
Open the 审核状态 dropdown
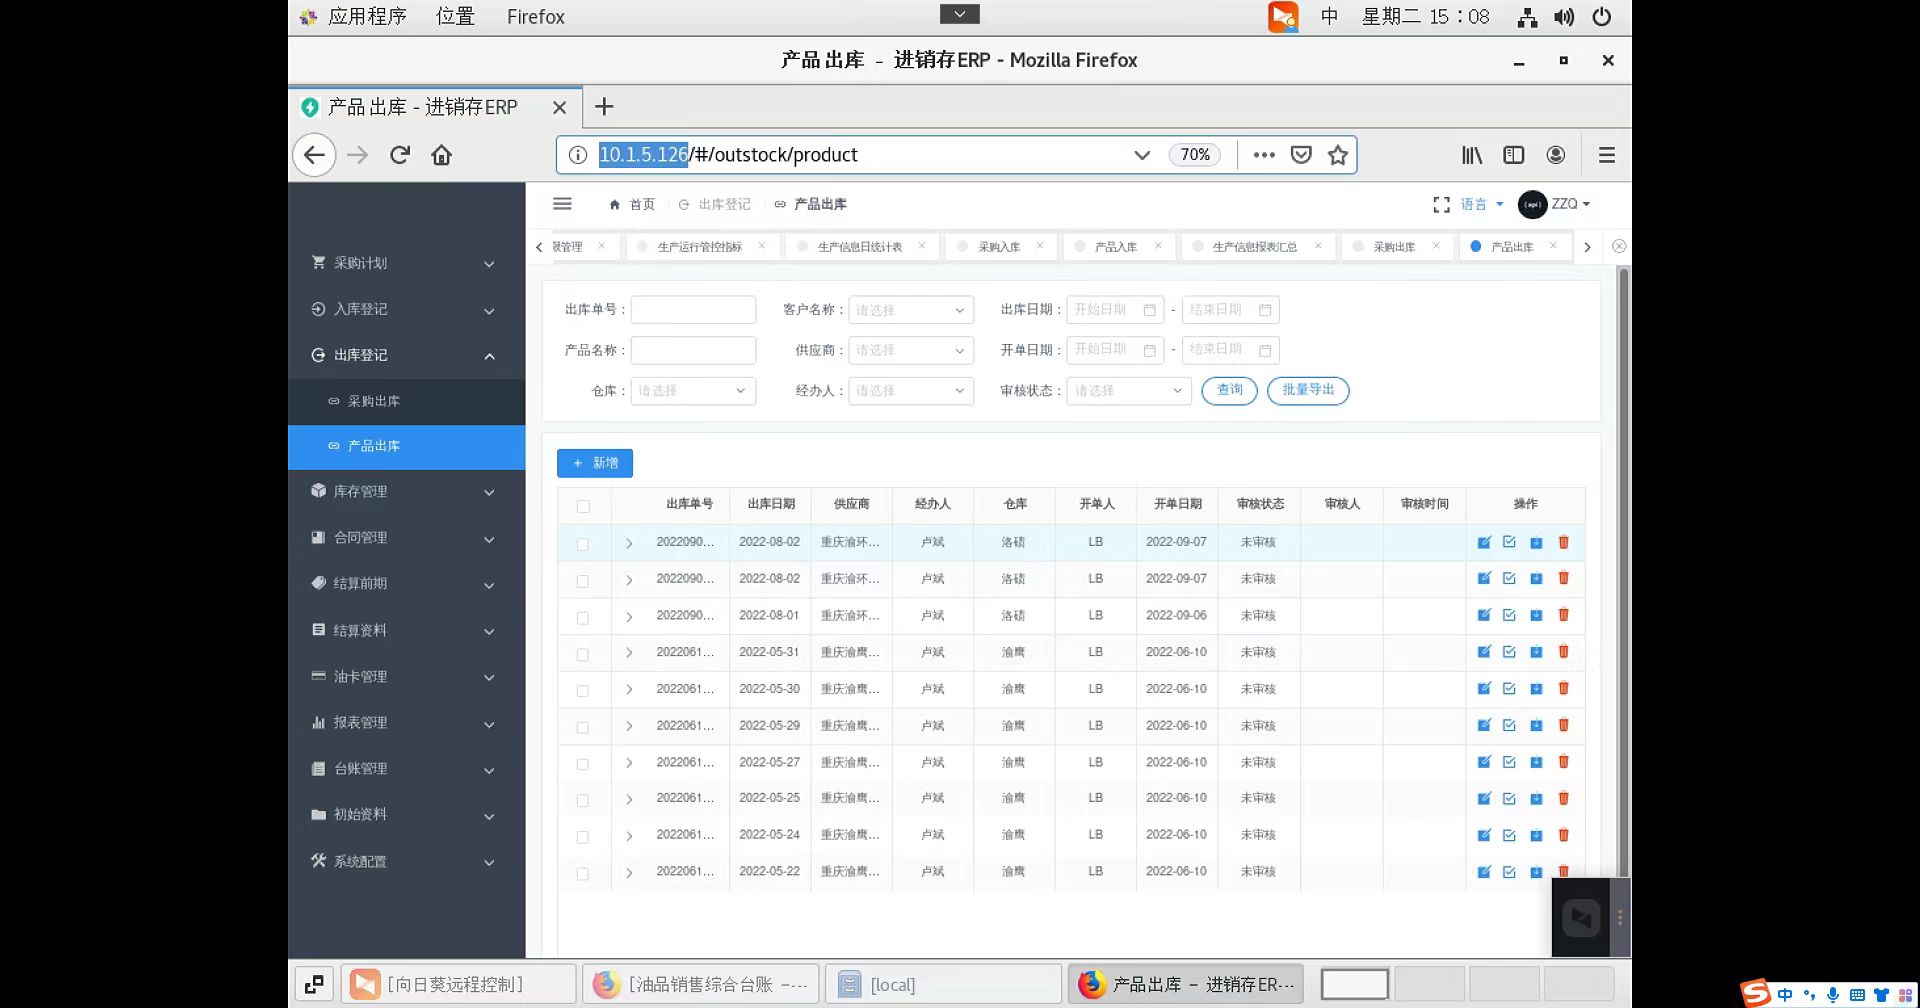point(1128,391)
